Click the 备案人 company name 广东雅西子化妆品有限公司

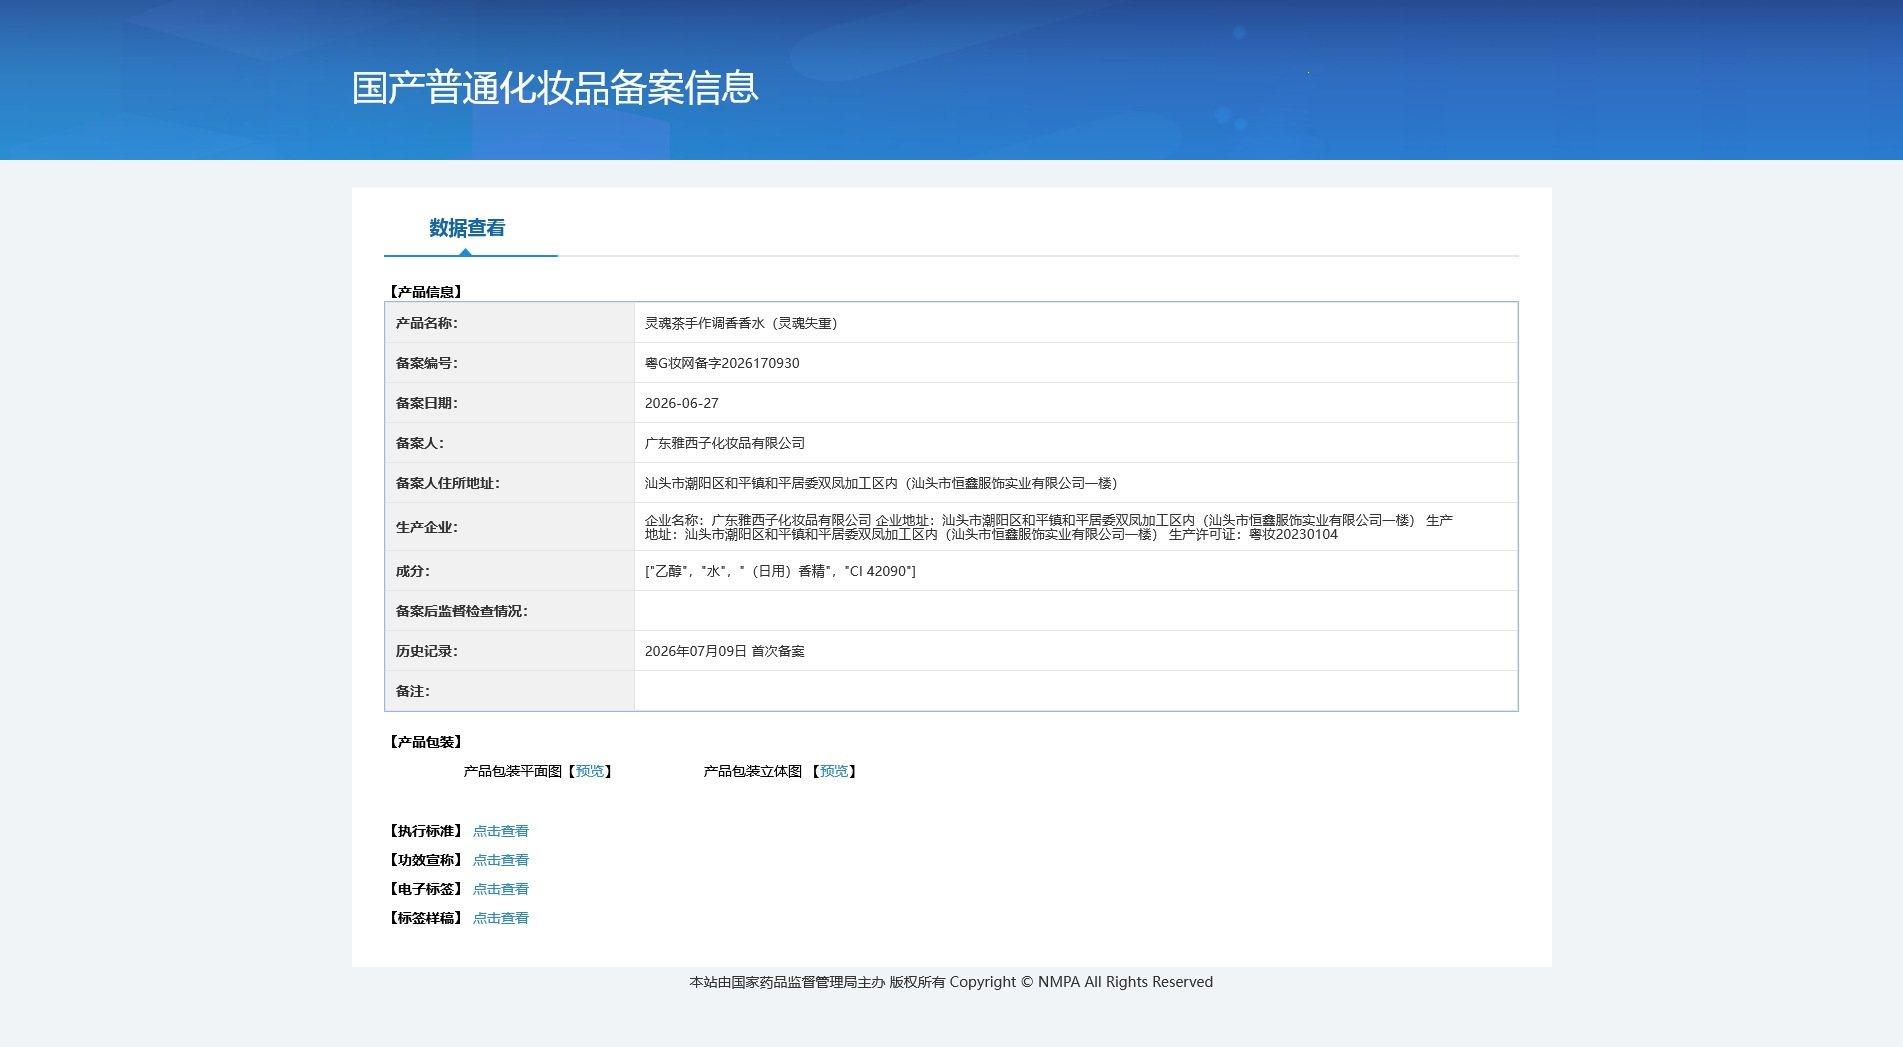pos(725,443)
